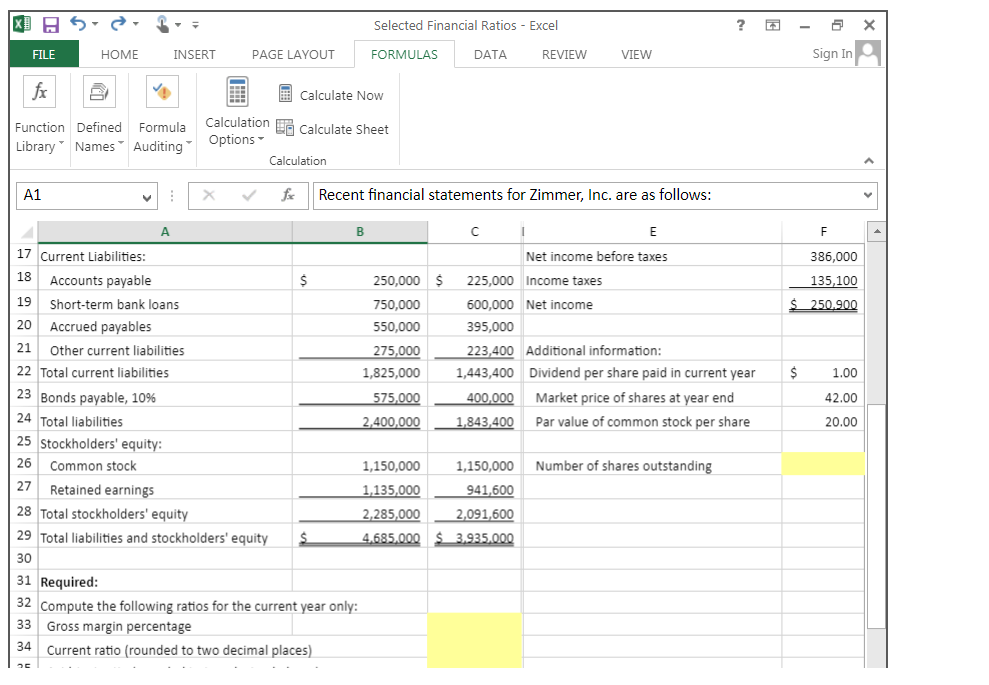This screenshot has height=685, width=989.
Task: Switch to the REVIEW tab
Action: 564,55
